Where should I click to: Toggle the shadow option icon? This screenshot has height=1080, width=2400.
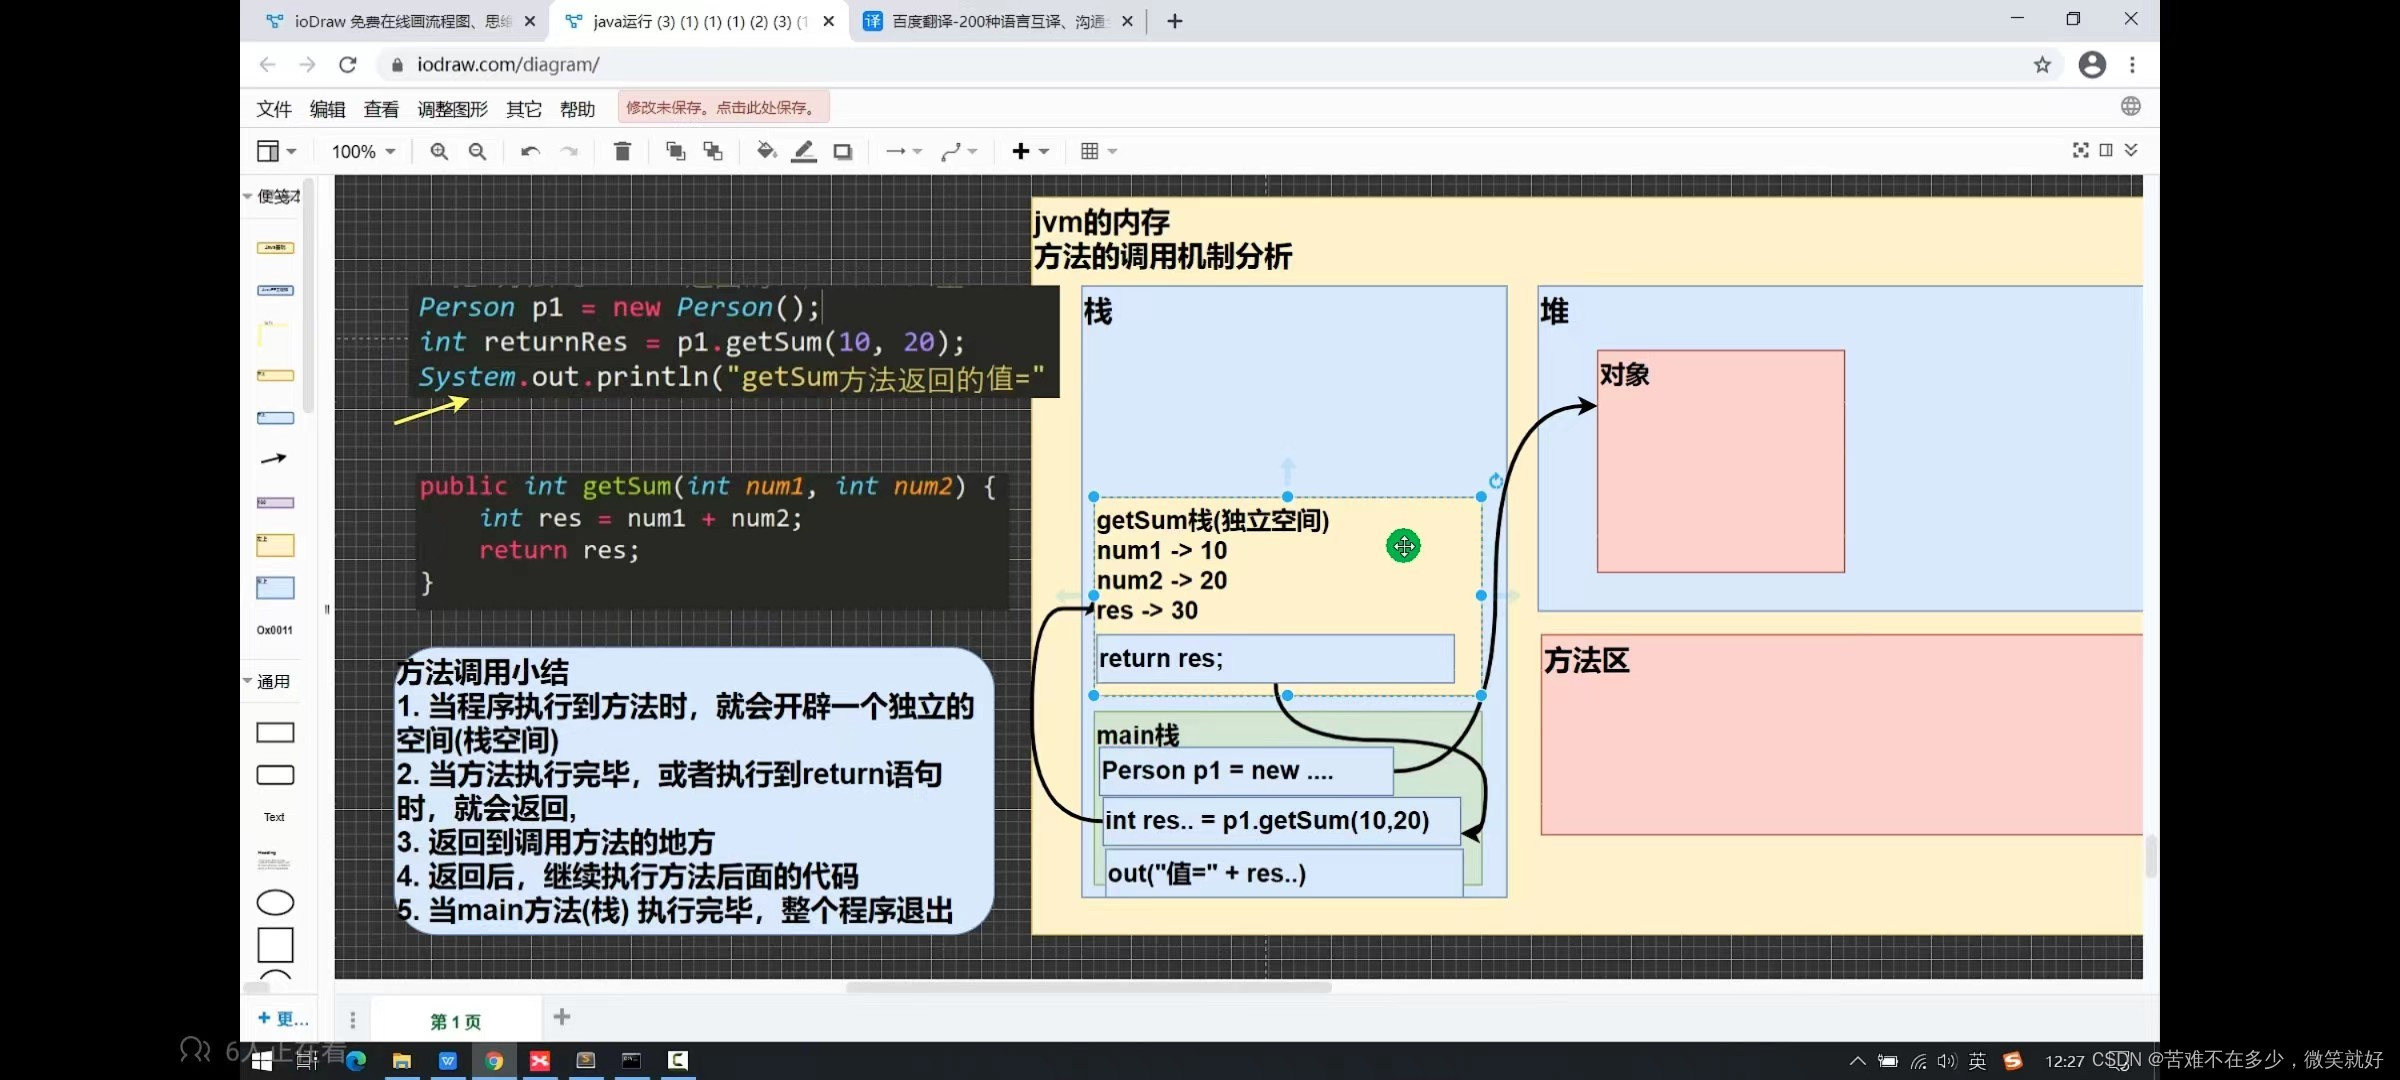pos(843,151)
